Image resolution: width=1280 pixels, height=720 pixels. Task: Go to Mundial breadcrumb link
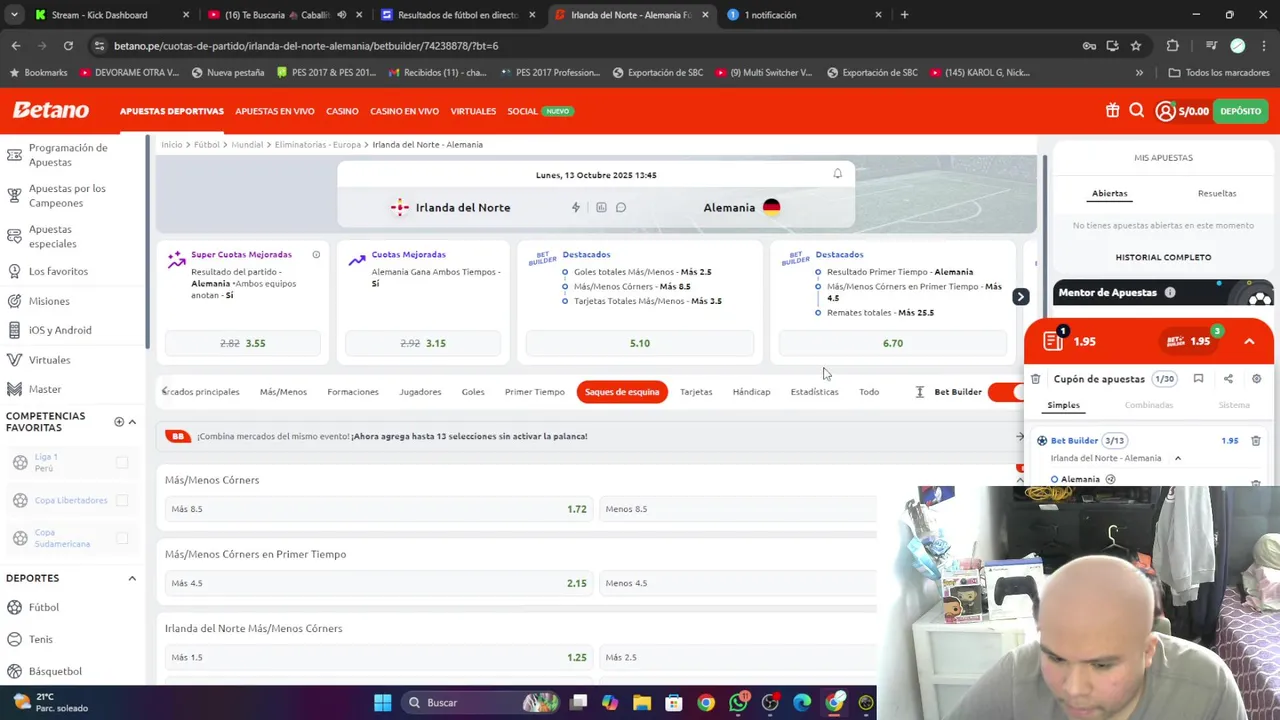coord(246,145)
